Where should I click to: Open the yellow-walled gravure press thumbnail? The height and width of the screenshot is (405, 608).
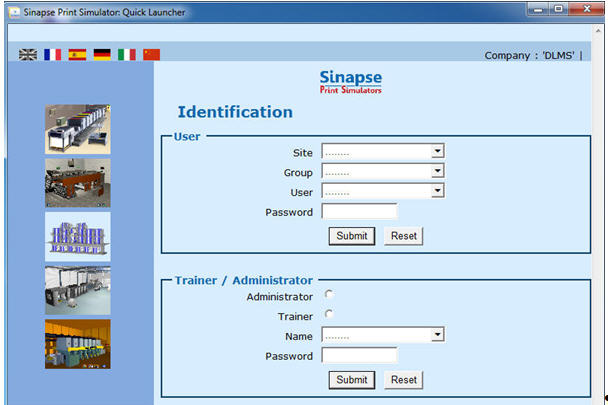click(78, 344)
